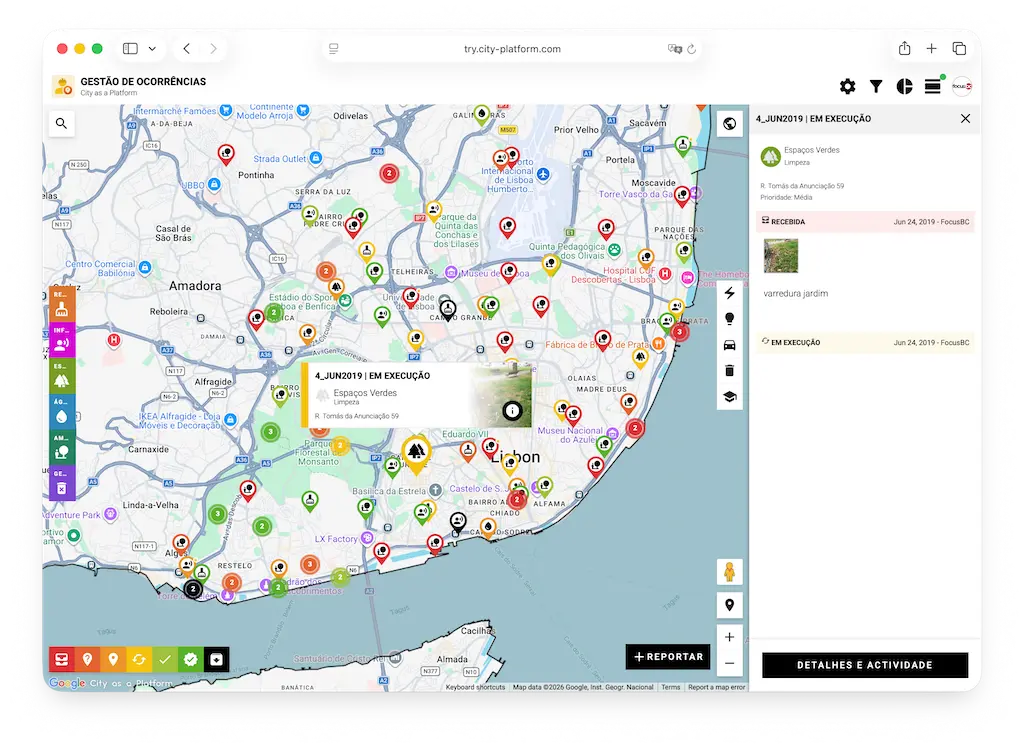Click the graduation cap layer icon
Image resolution: width=1024 pixels, height=748 pixels.
(x=729, y=397)
